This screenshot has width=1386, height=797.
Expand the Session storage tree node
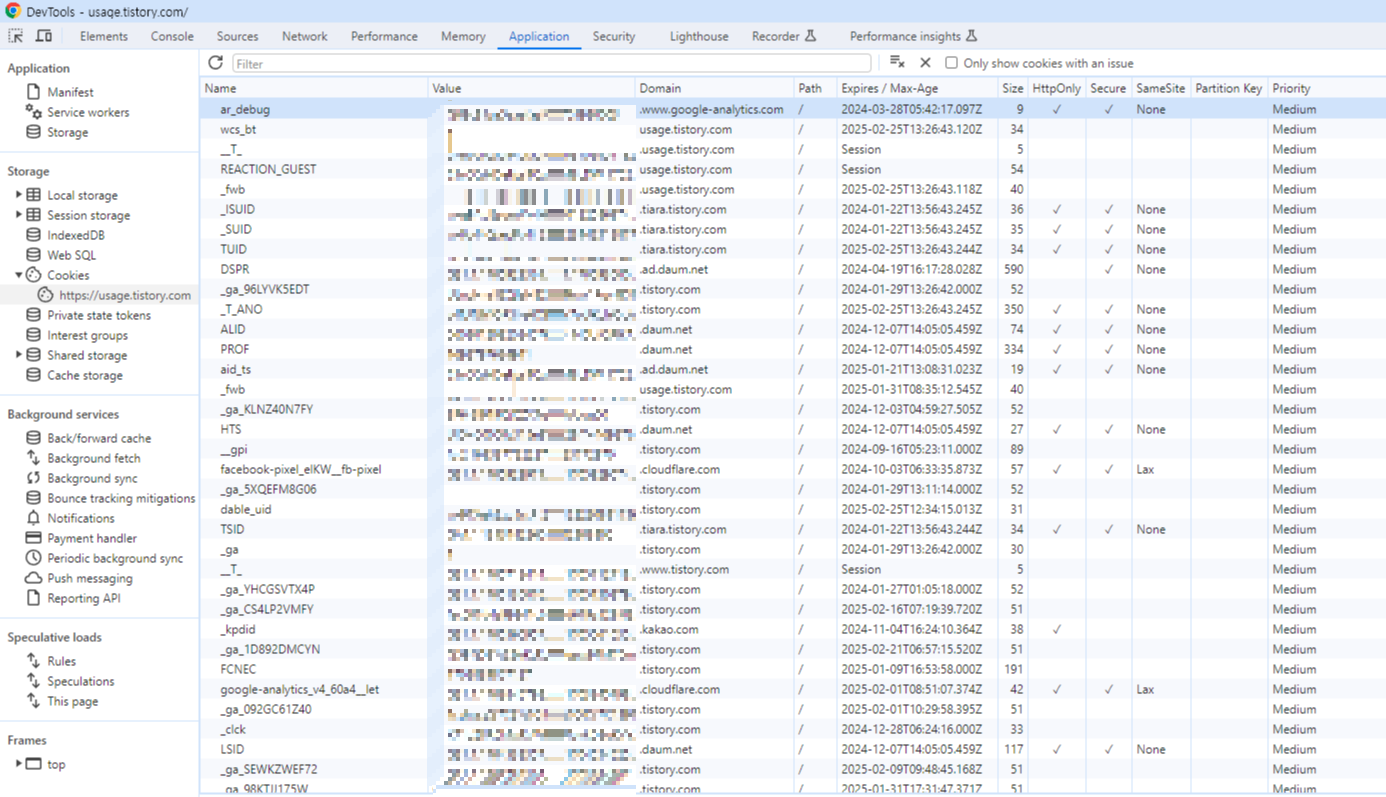pos(18,215)
